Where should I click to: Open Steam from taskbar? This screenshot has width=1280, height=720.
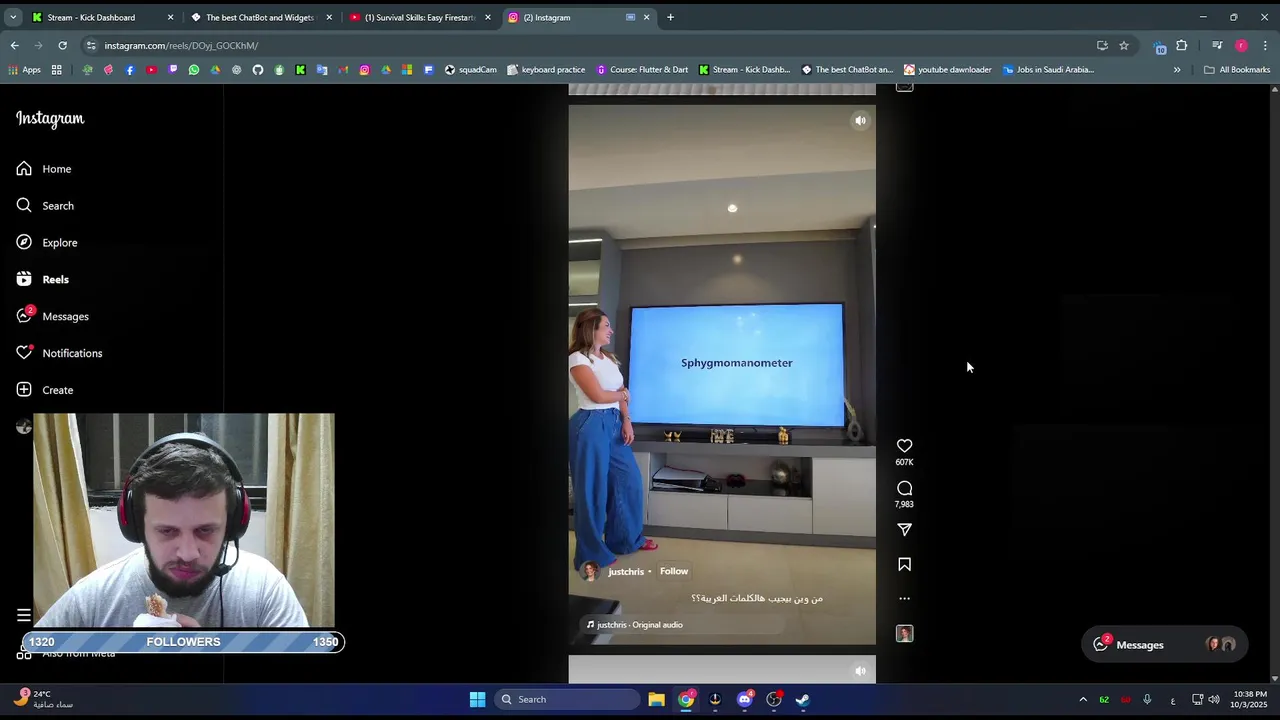click(x=803, y=699)
